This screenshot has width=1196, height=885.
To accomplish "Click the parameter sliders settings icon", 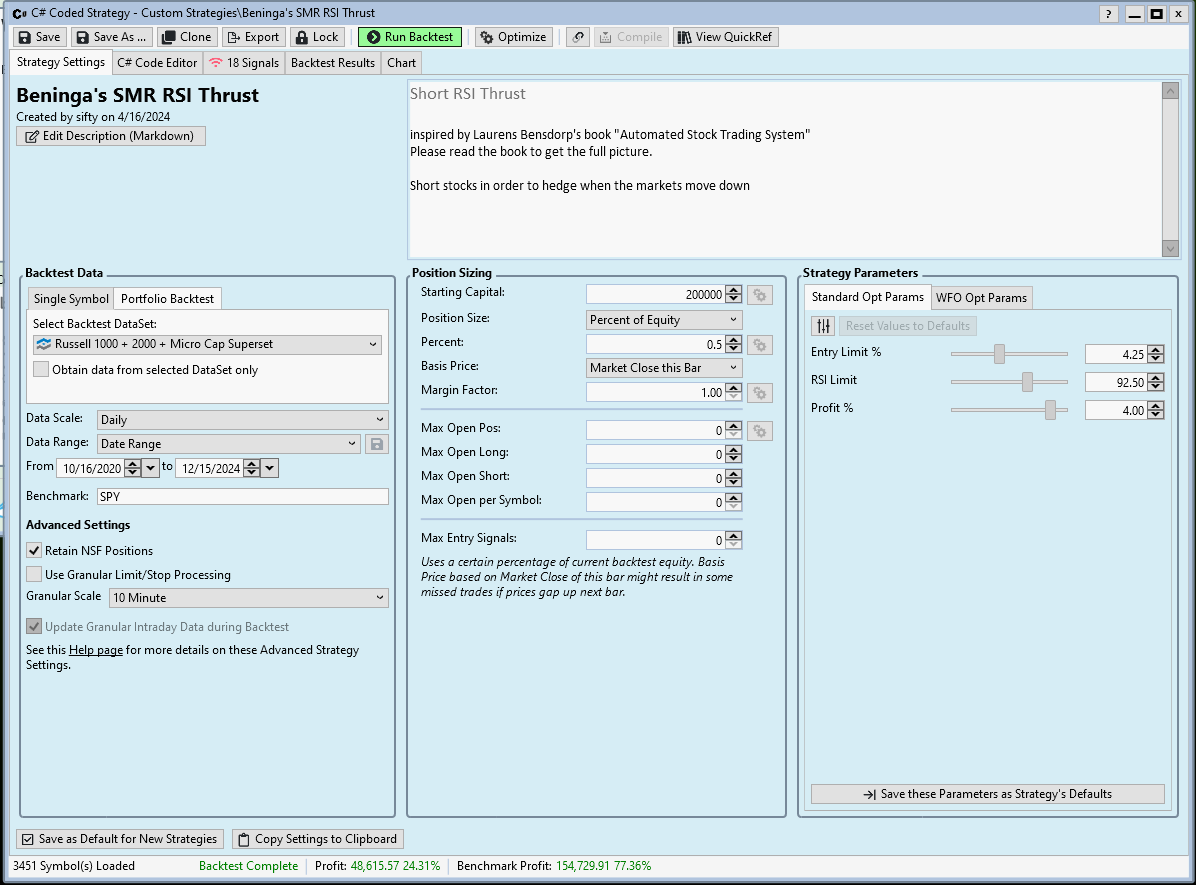I will coord(823,326).
